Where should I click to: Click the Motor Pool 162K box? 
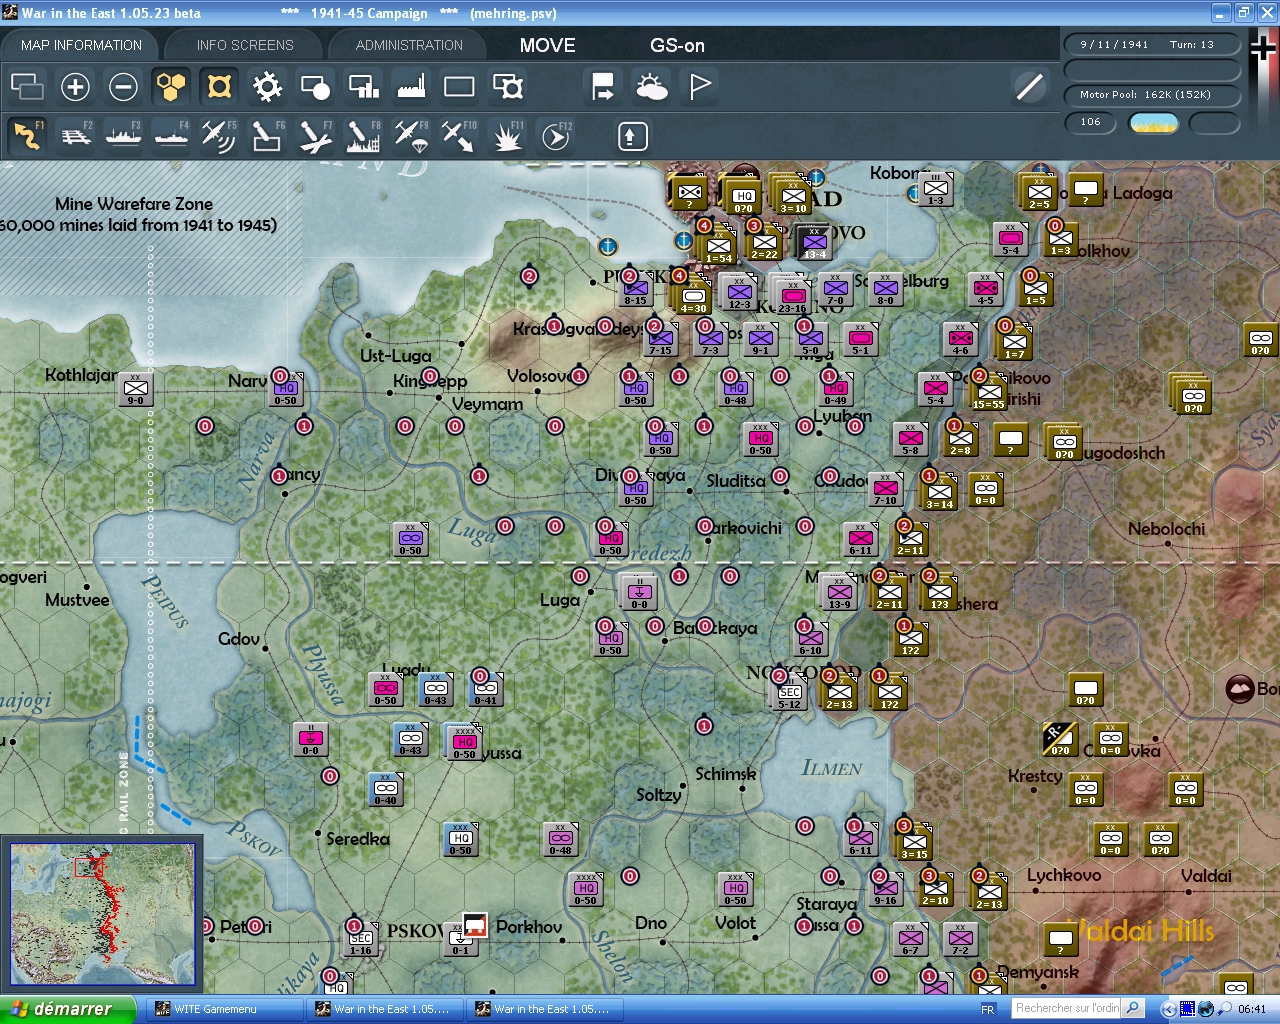tap(1151, 95)
